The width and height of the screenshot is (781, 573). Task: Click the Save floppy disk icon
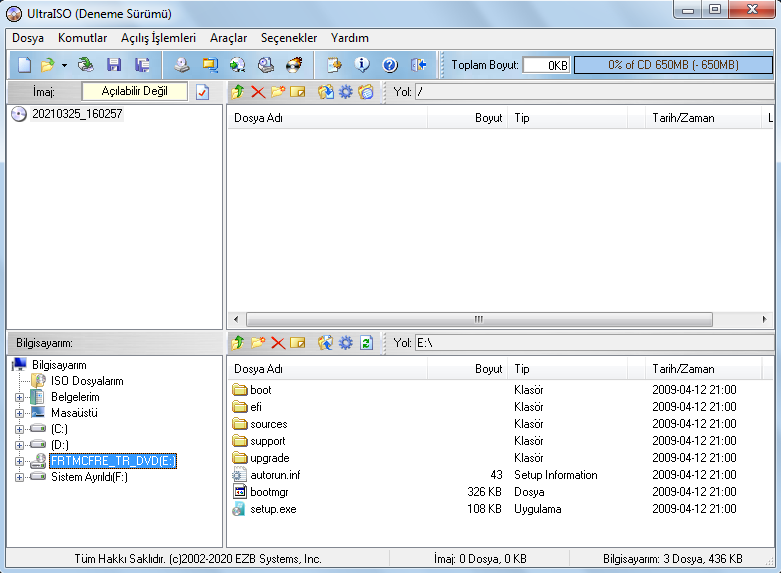114,65
